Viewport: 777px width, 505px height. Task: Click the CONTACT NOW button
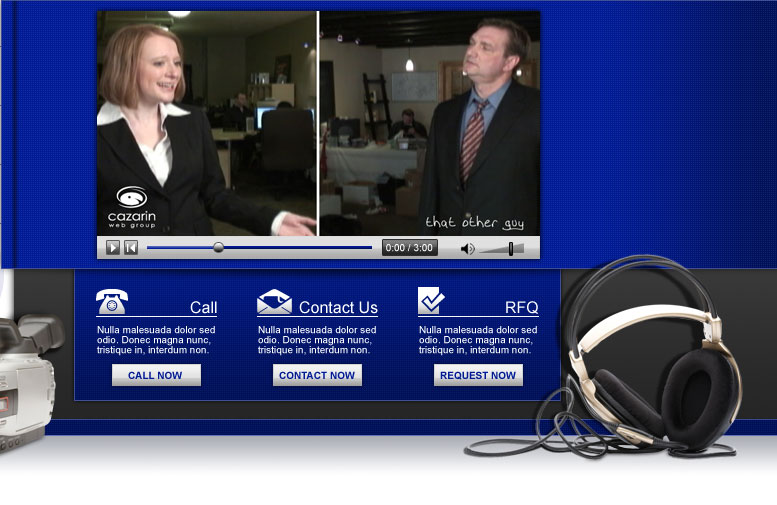click(x=317, y=375)
